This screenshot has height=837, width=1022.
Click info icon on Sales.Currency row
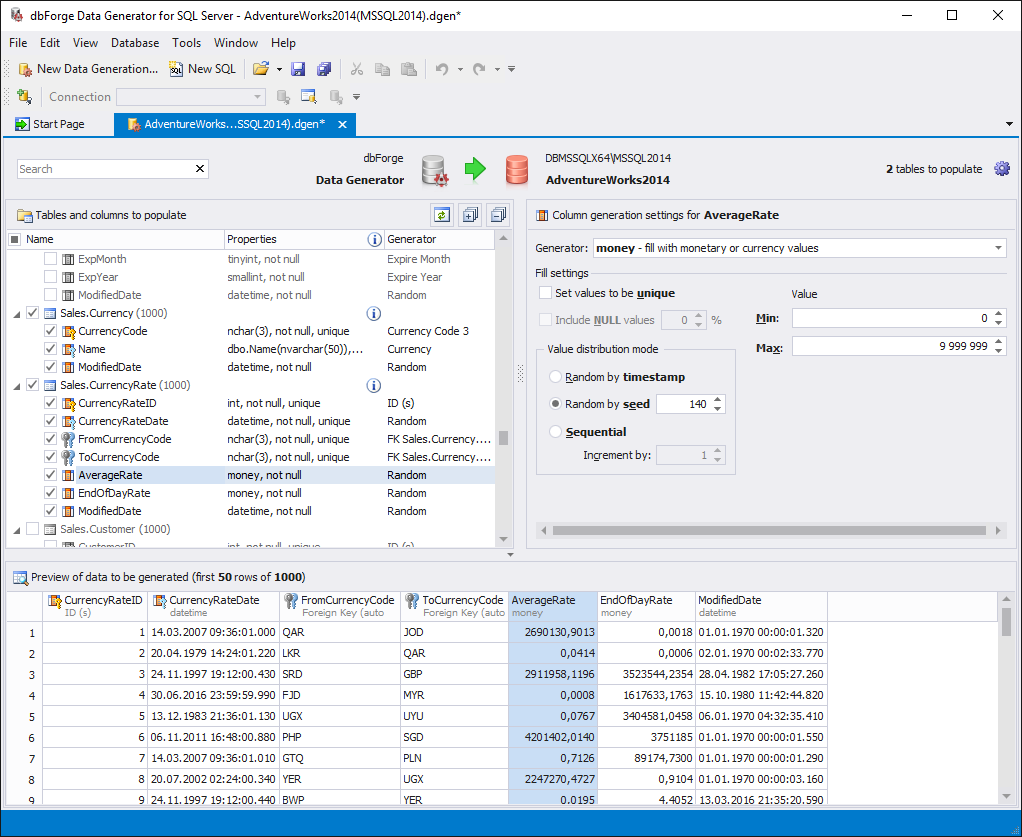coord(374,314)
